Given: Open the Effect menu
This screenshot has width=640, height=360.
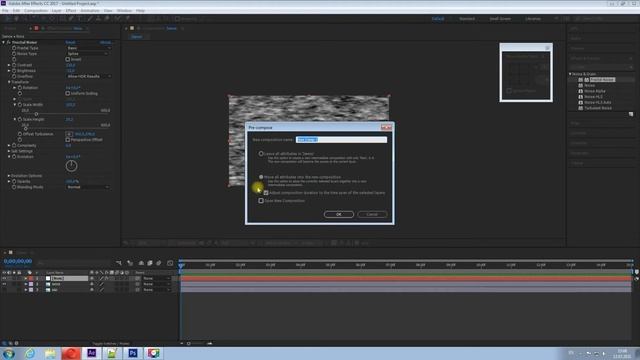Looking at the screenshot, I should 71,11.
